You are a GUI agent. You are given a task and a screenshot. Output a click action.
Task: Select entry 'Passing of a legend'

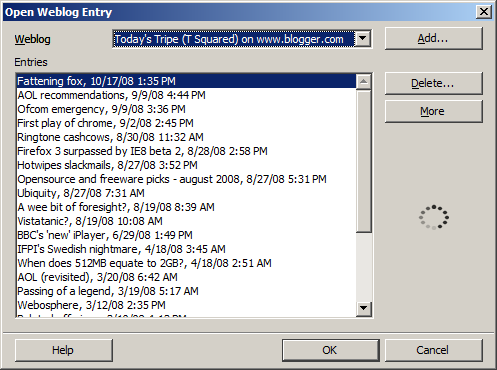click(186, 291)
